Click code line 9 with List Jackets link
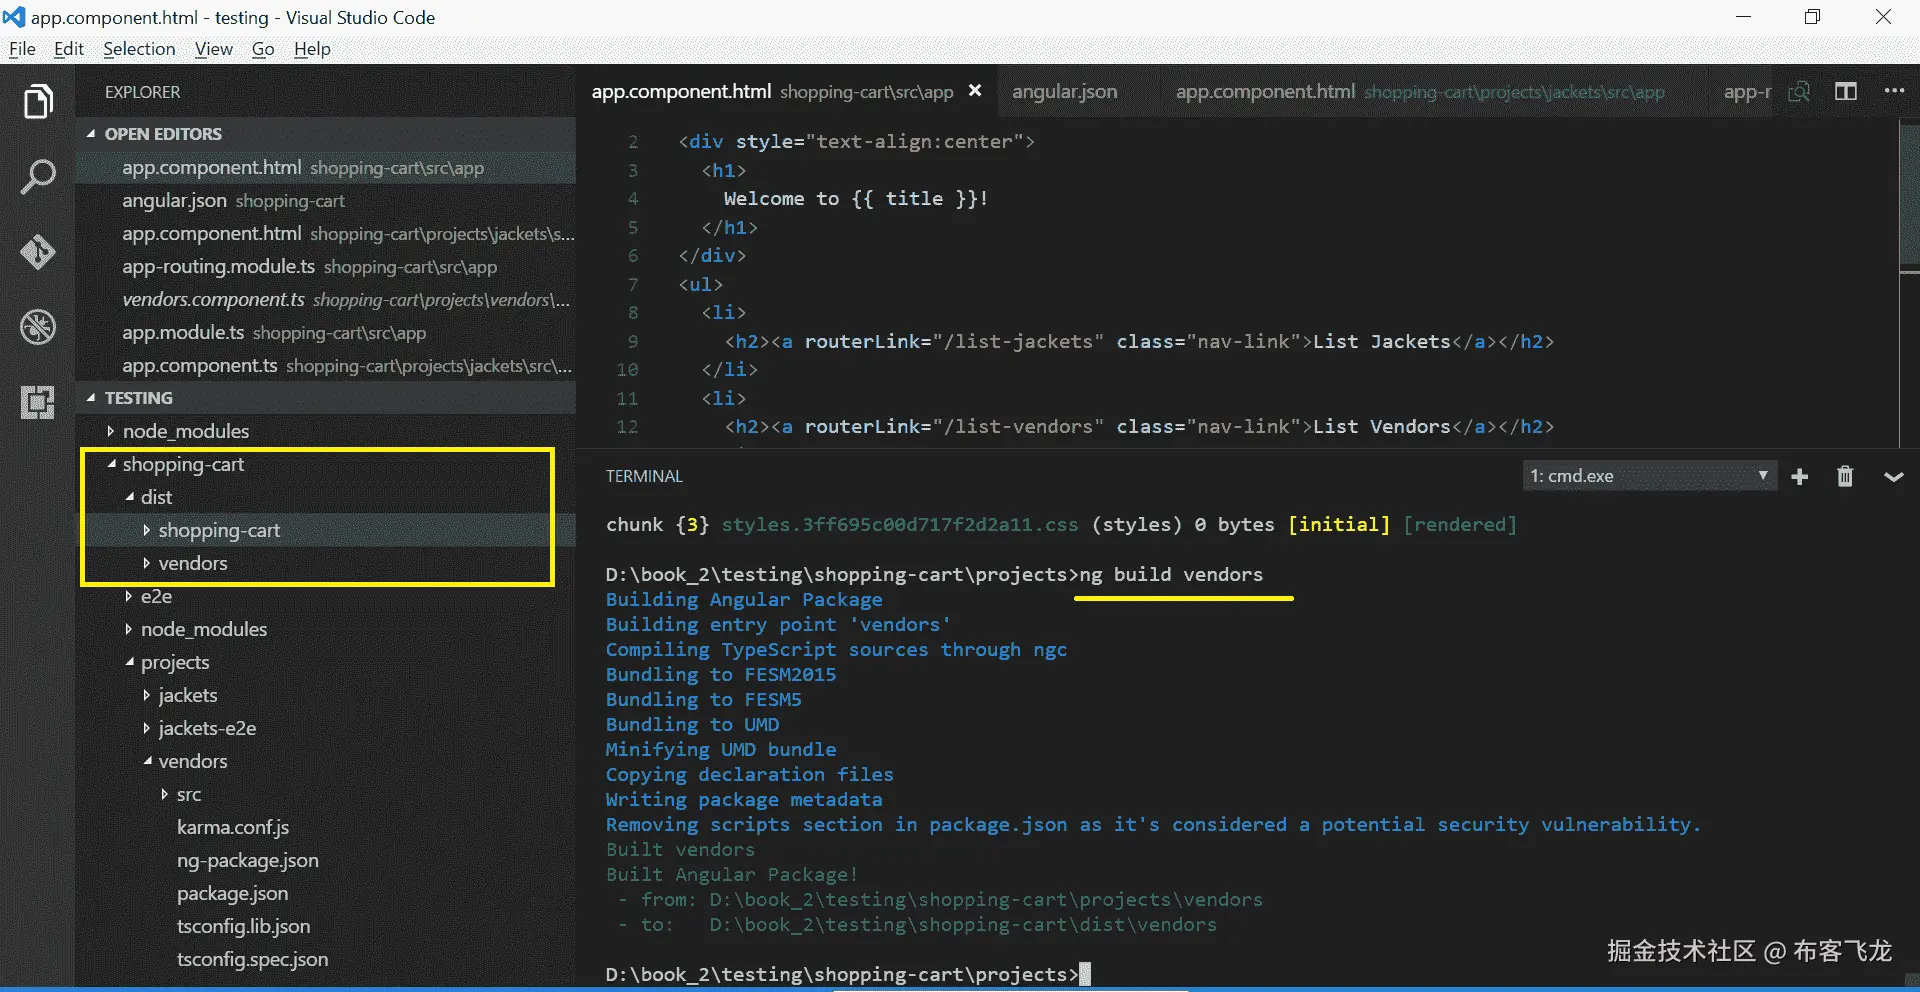 [1140, 341]
